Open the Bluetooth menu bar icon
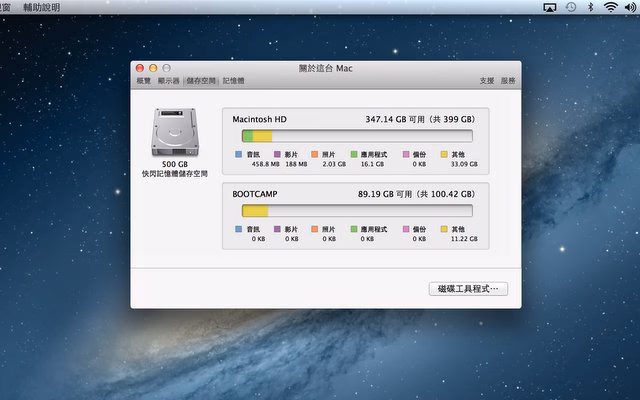Viewport: 640px width, 400px height. click(590, 7)
